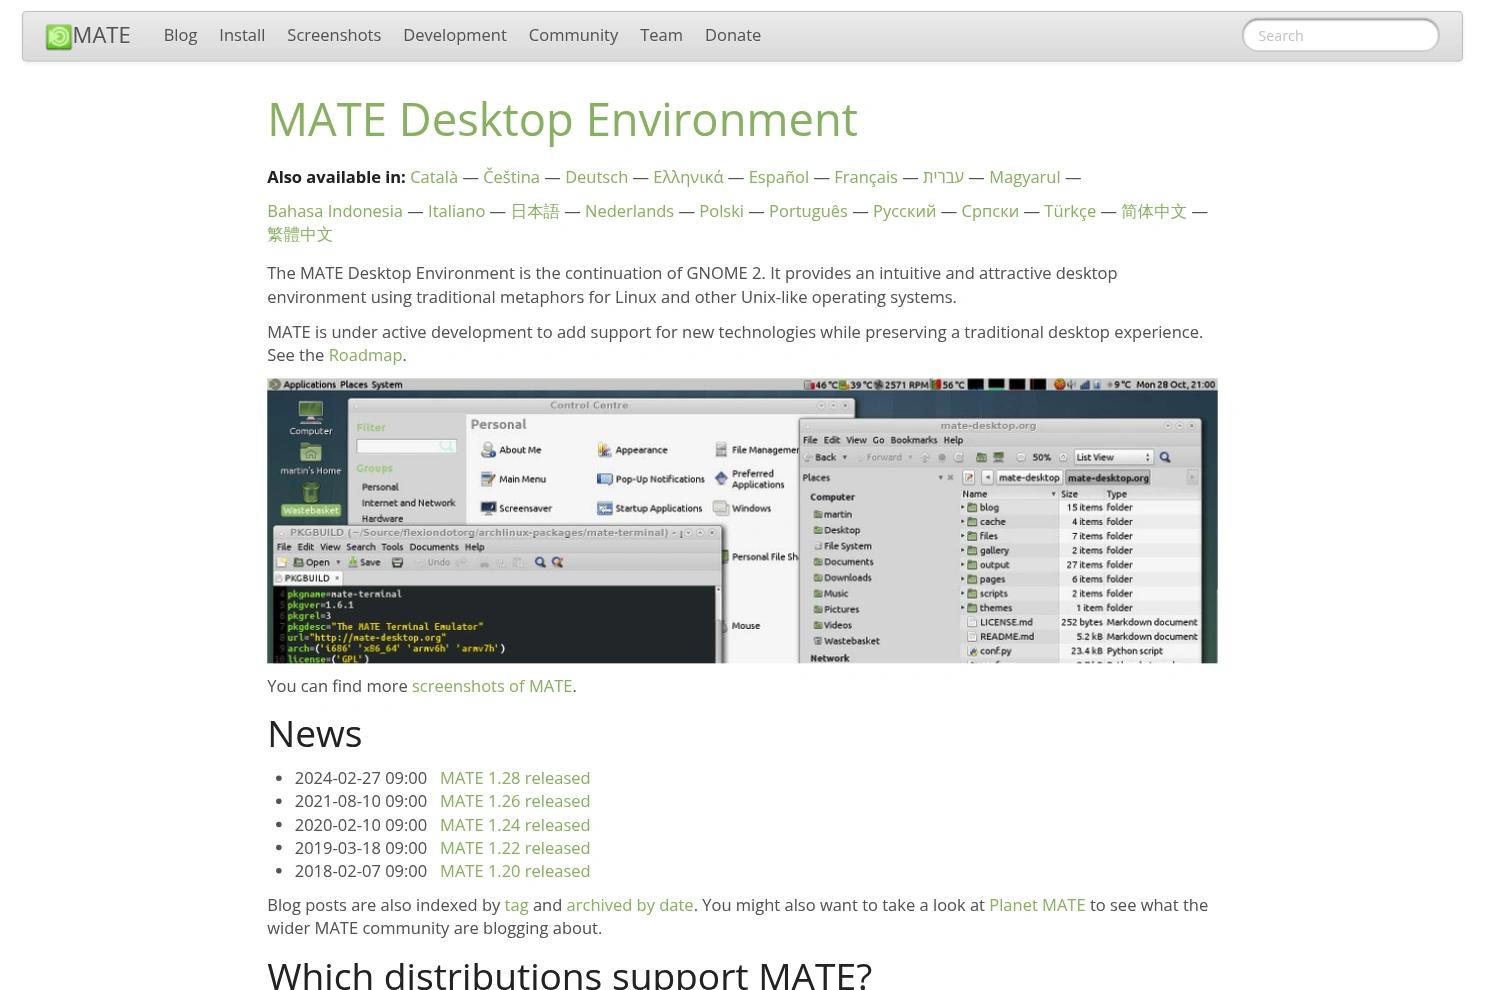Click the date text "2020-02-10 09:00"
Image resolution: width=1485 pixels, height=990 pixels.
point(360,825)
